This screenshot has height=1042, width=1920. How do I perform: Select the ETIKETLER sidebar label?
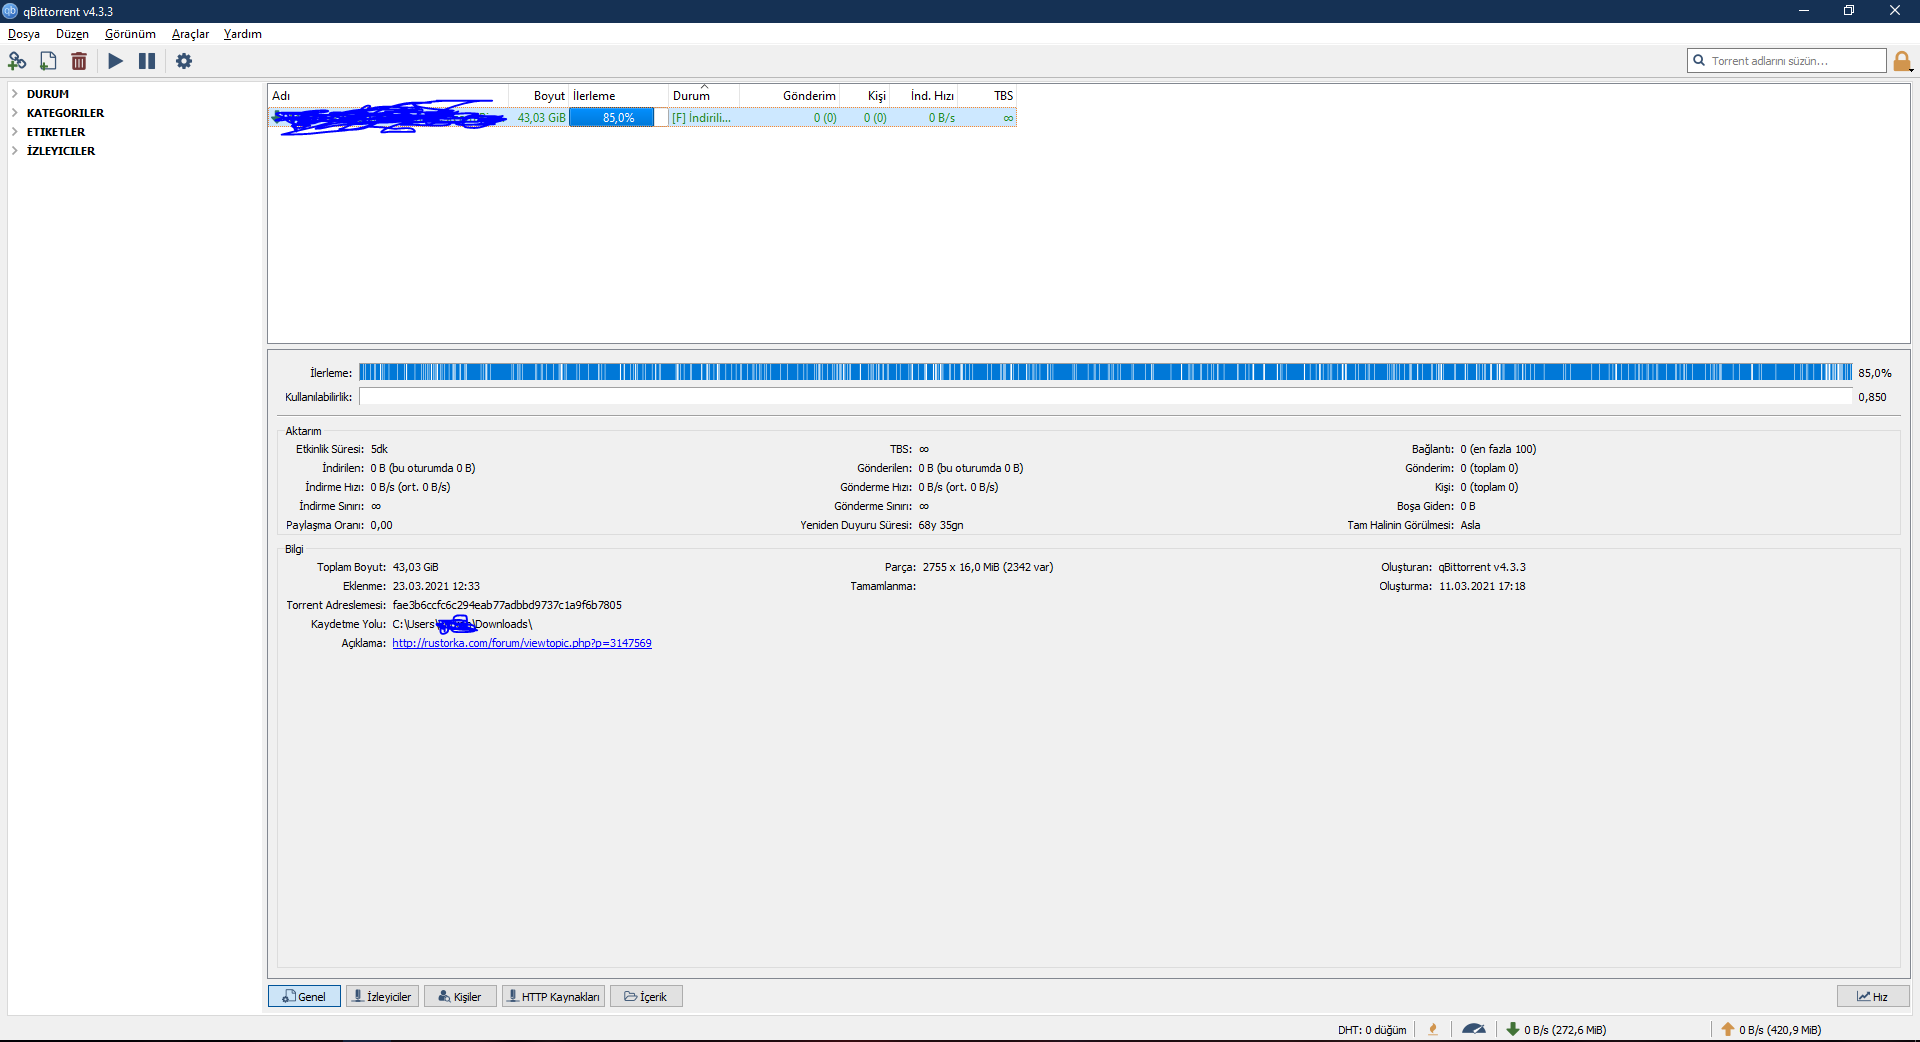click(56, 132)
